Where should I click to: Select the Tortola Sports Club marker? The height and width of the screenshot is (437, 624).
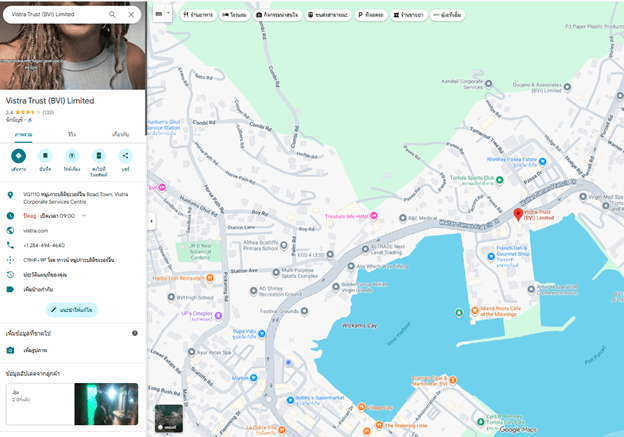pyautogui.click(x=499, y=180)
